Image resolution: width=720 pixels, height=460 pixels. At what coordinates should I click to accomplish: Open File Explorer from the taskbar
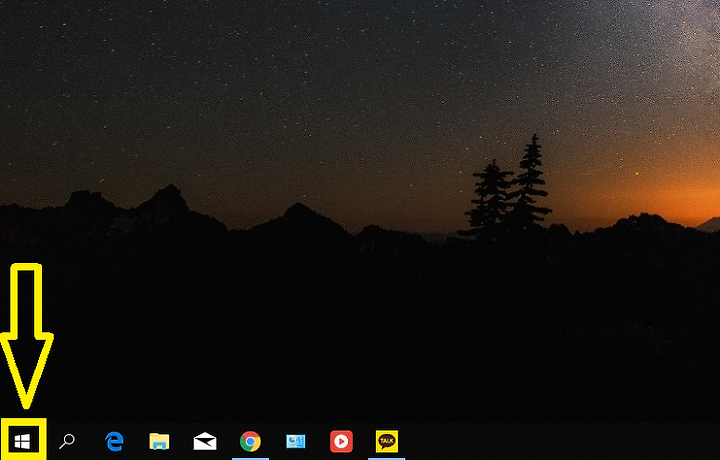[159, 441]
